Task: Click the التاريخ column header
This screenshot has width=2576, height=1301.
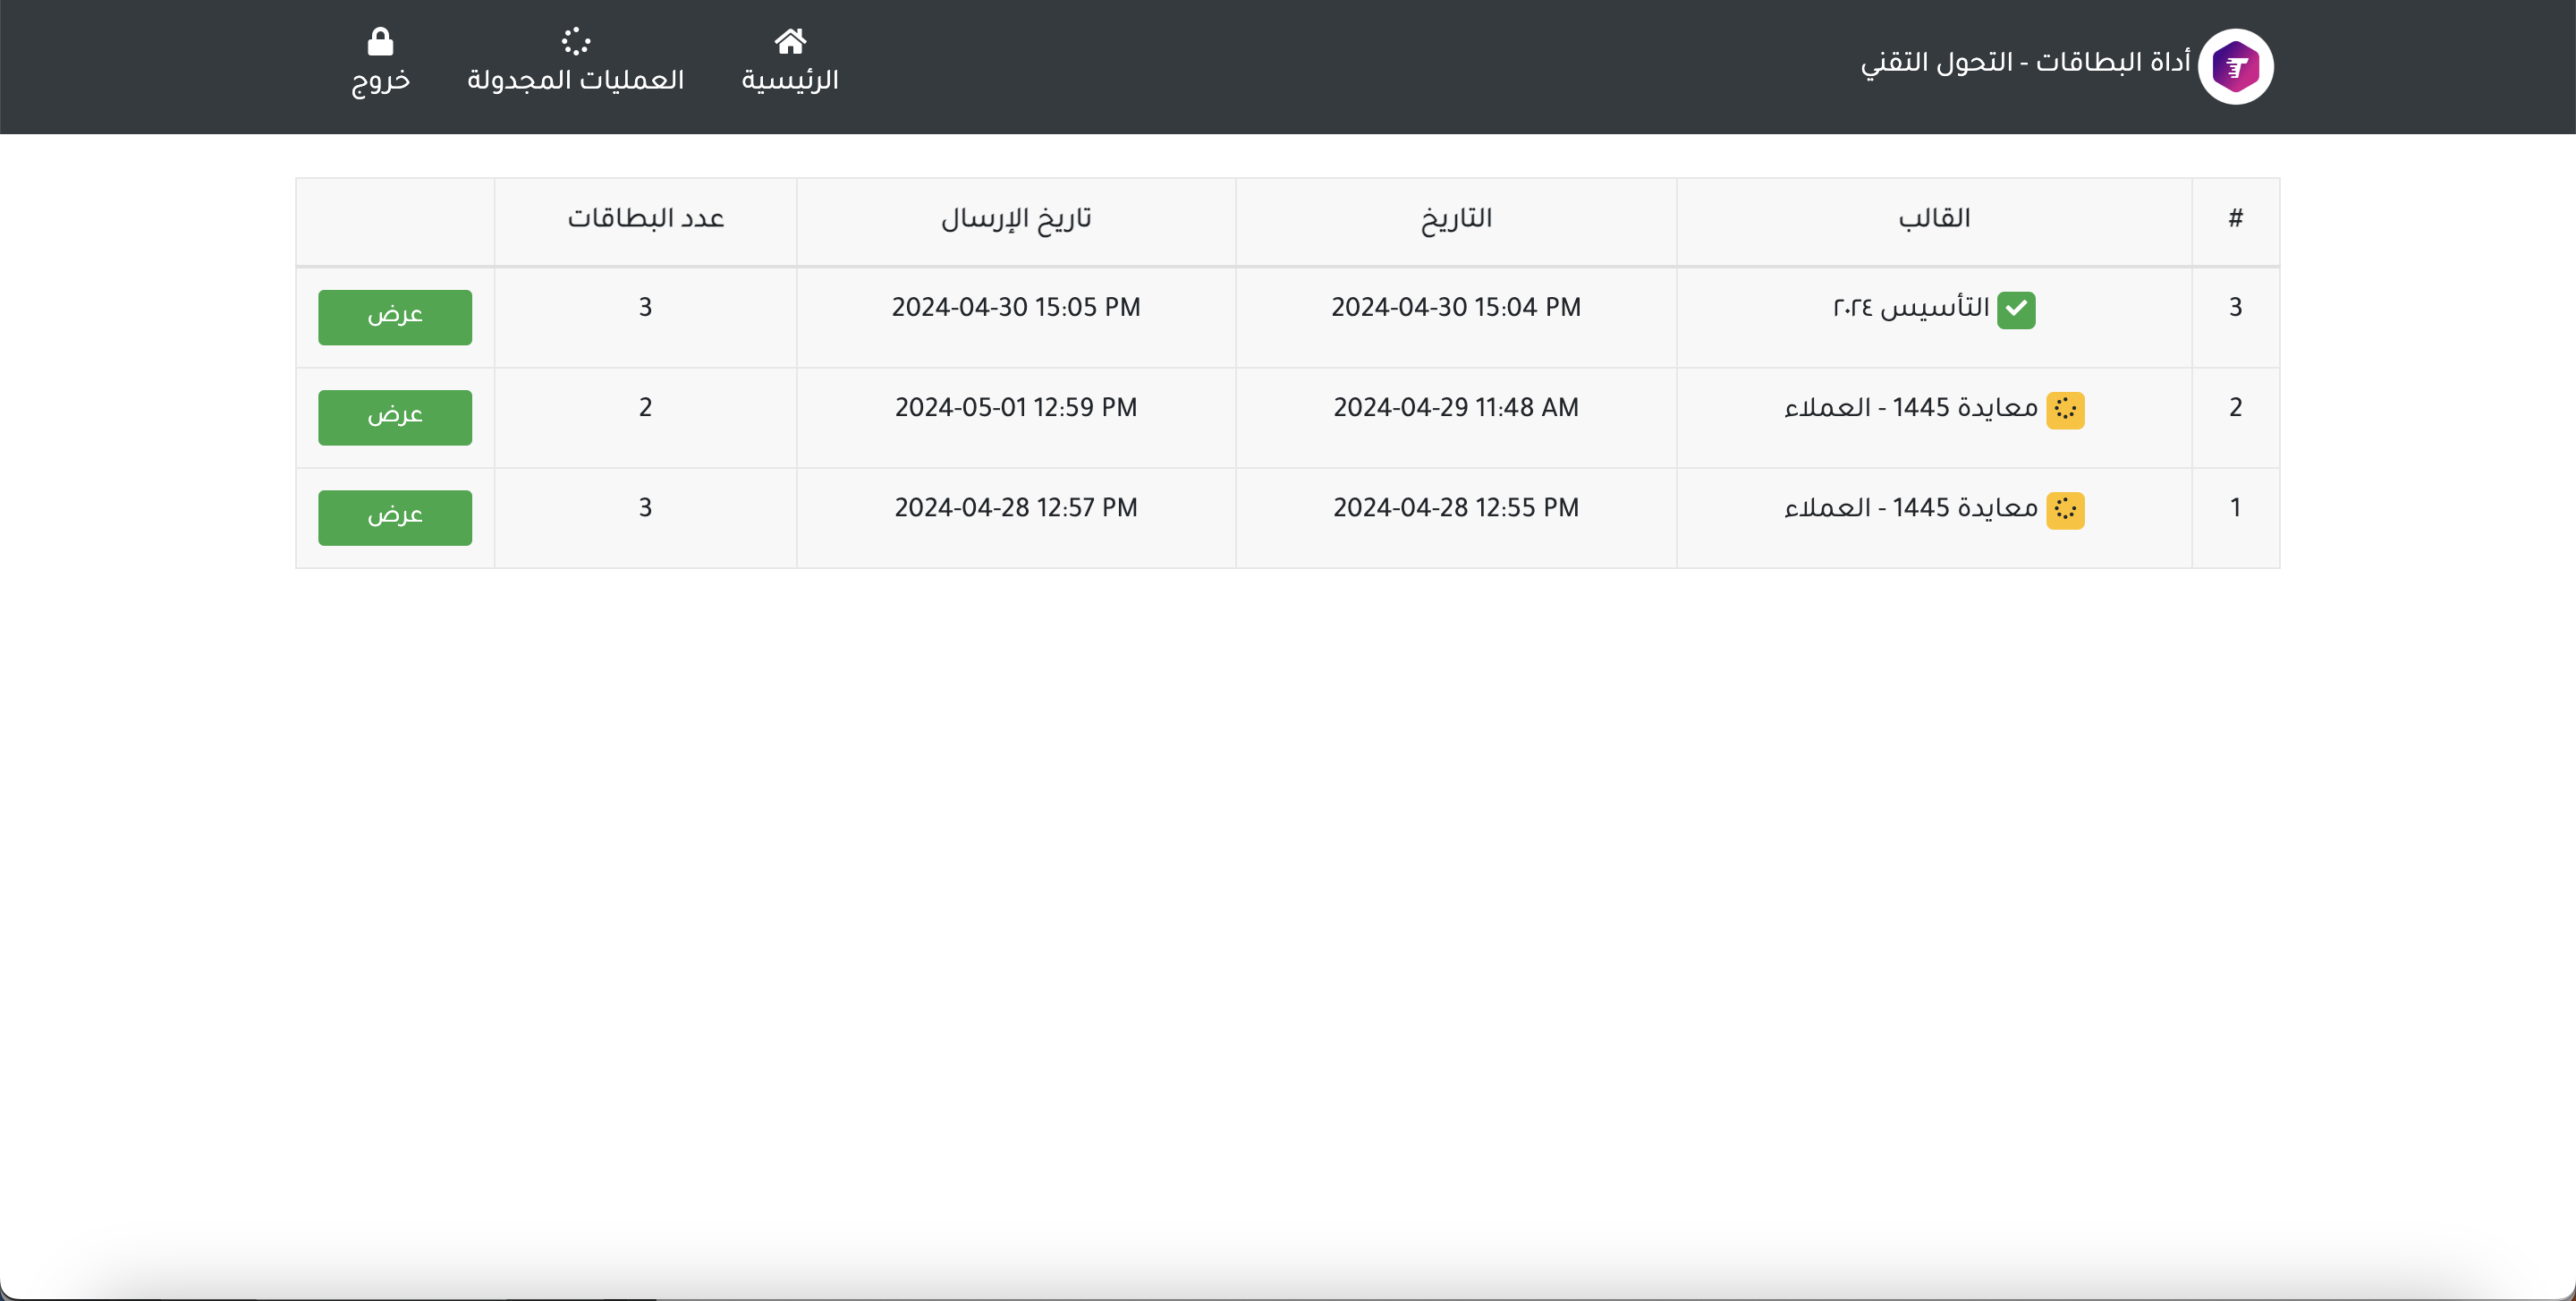Action: point(1456,218)
